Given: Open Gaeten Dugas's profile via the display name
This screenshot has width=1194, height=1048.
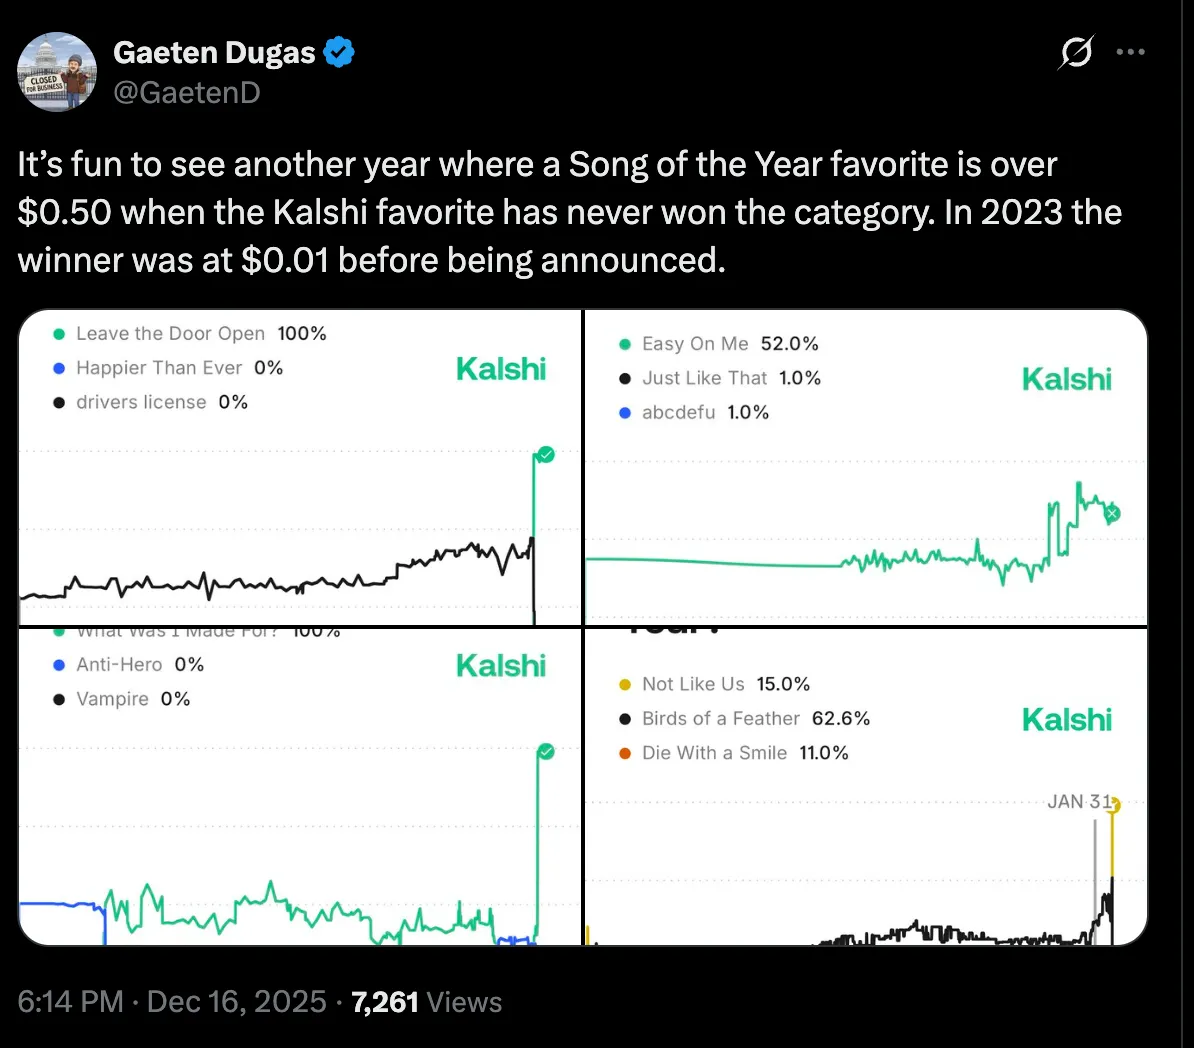Looking at the screenshot, I should pyautogui.click(x=214, y=52).
